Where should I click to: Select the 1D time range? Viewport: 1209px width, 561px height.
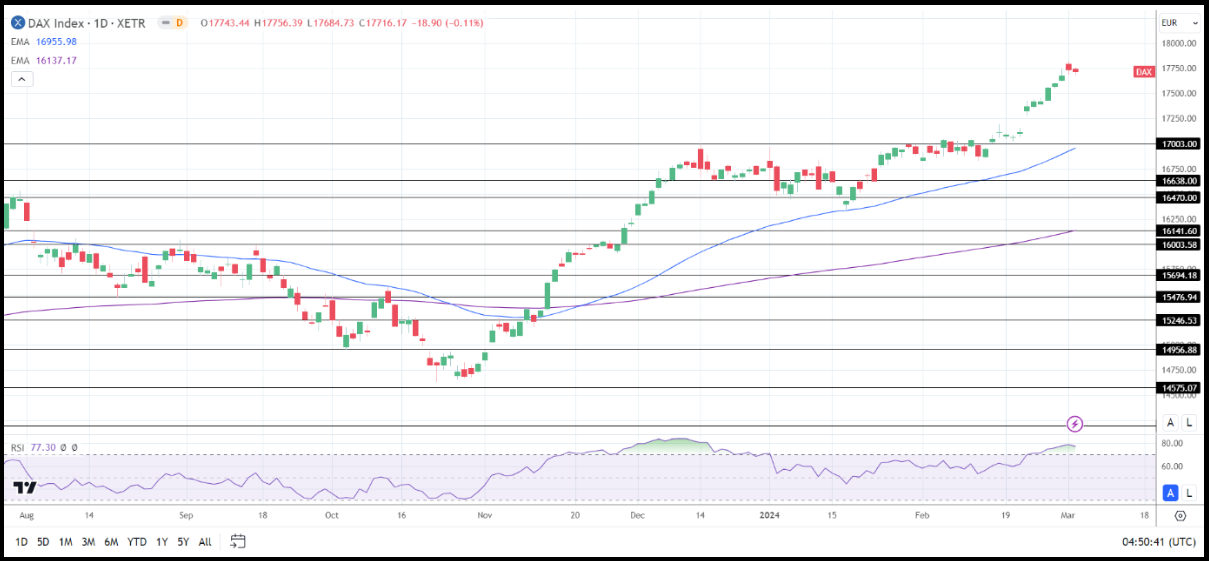point(21,542)
